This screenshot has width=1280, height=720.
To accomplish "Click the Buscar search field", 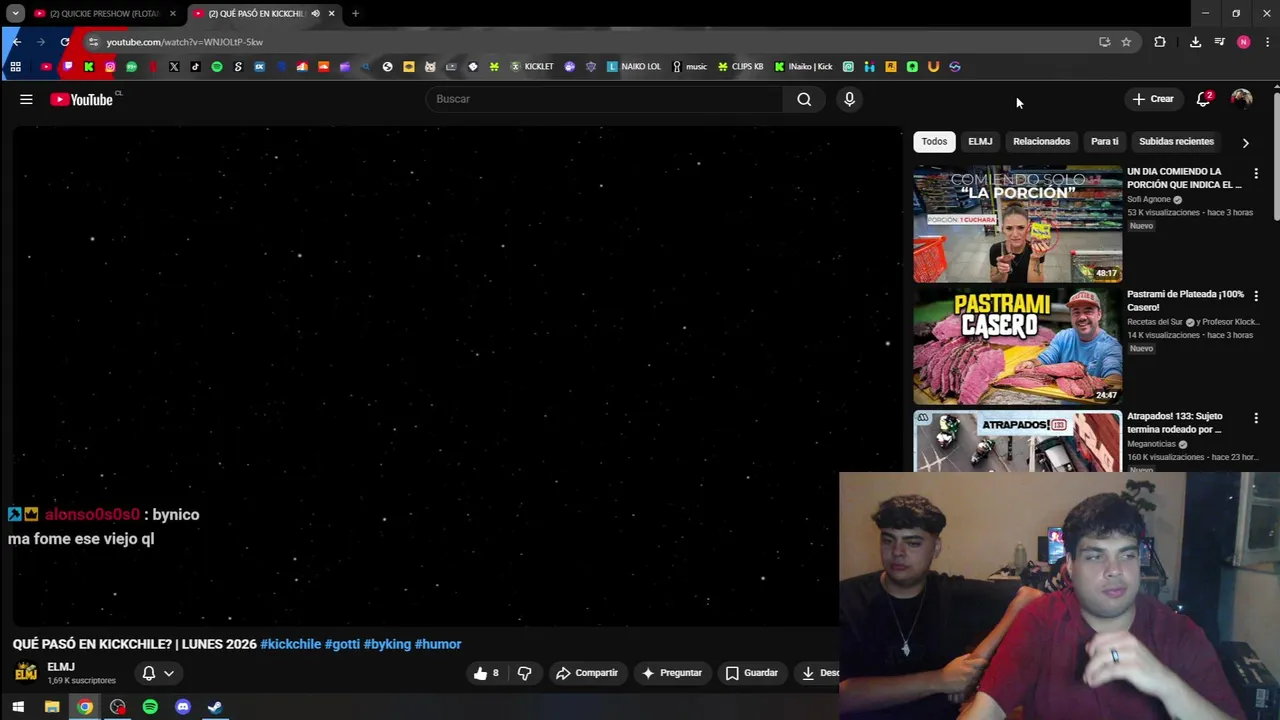I will click(605, 99).
